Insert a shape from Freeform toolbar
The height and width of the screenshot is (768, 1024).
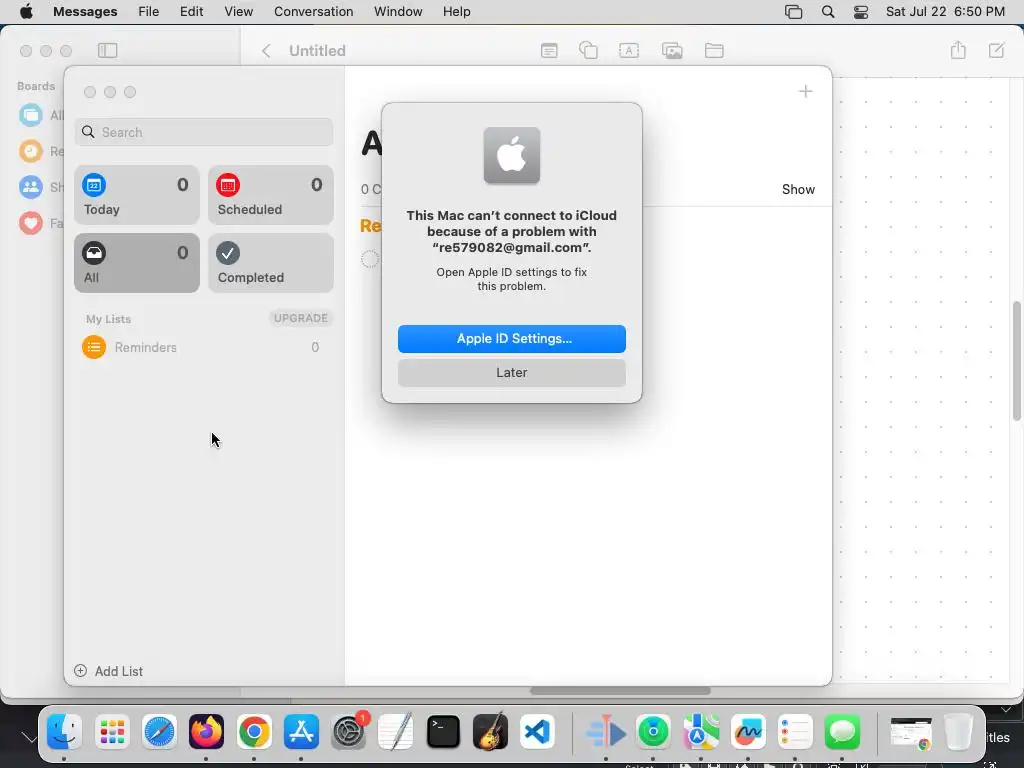pos(588,50)
